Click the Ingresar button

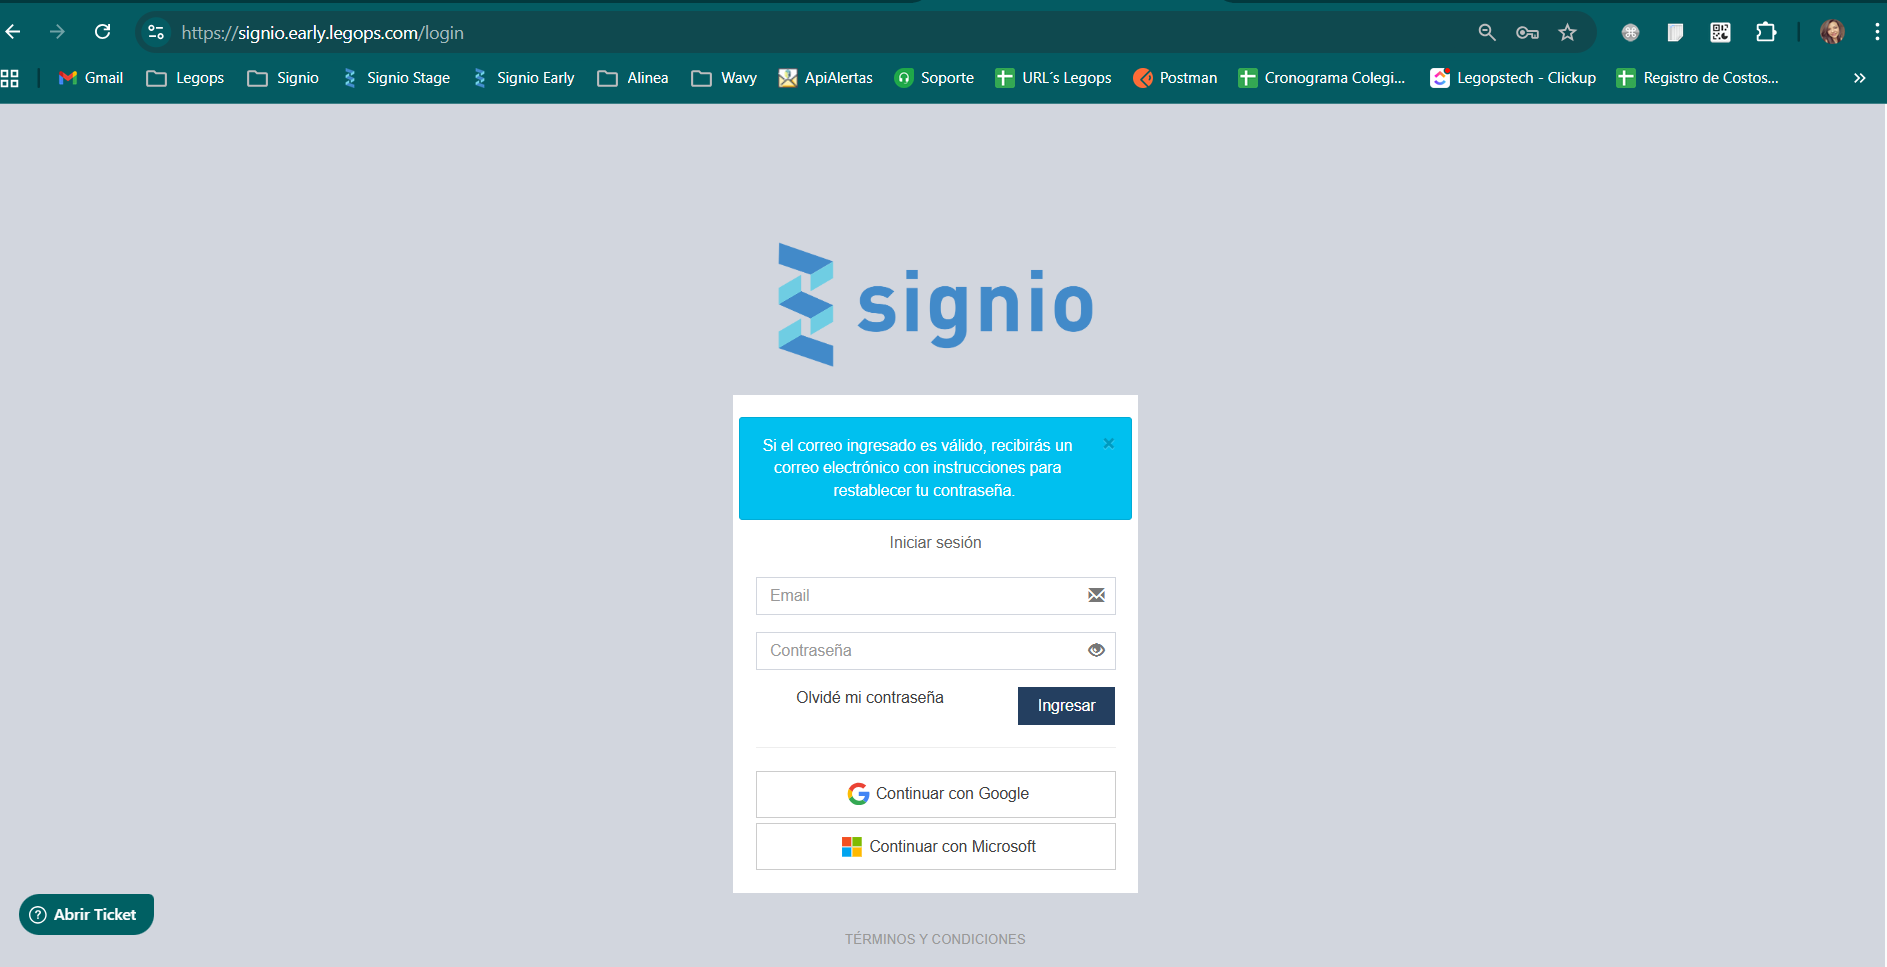coord(1066,706)
